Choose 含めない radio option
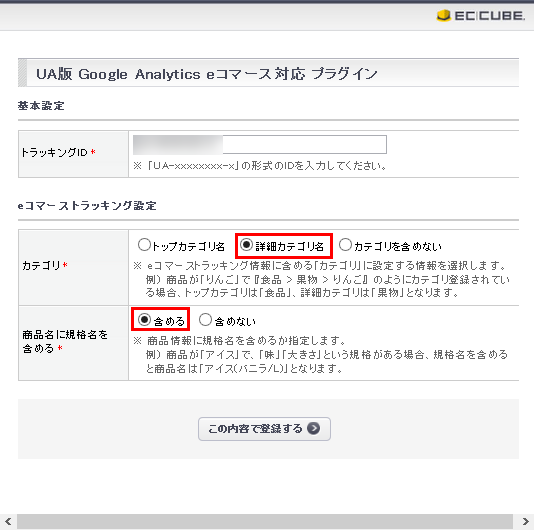534x530 pixels. pos(205,319)
